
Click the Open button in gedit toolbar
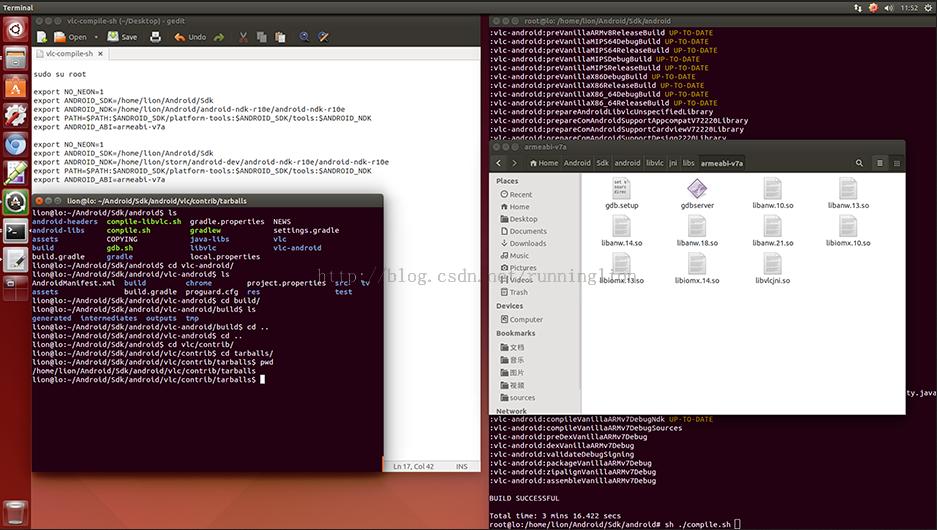click(71, 37)
